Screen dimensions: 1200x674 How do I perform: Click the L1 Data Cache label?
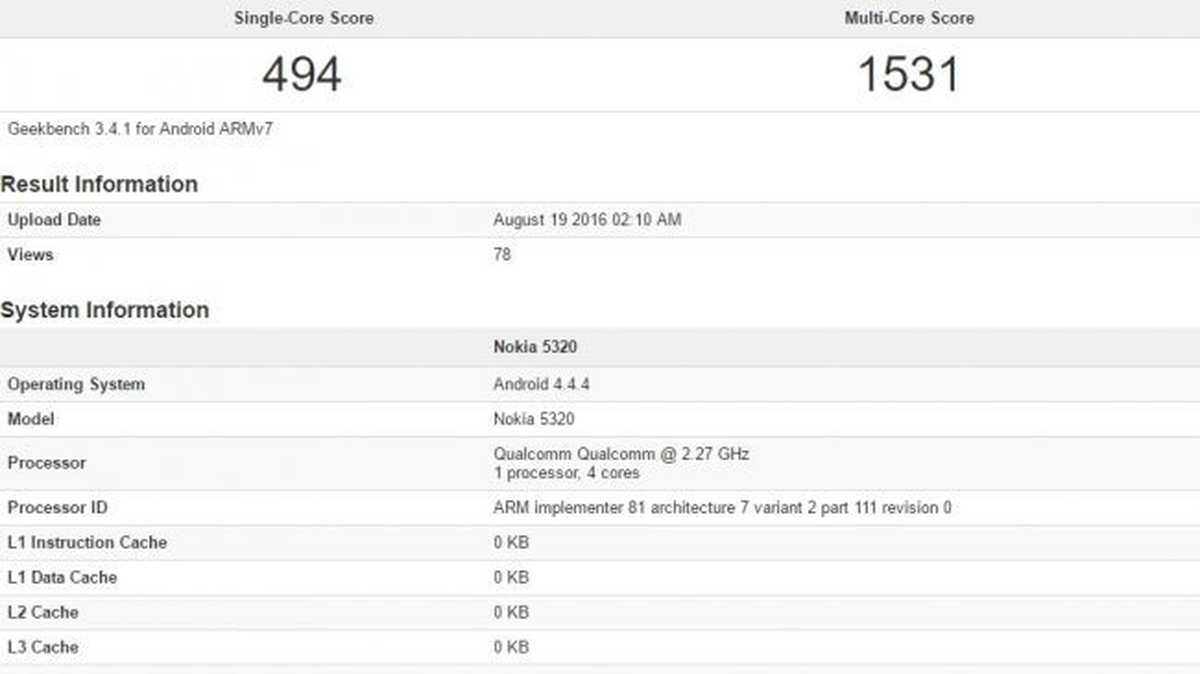click(62, 578)
